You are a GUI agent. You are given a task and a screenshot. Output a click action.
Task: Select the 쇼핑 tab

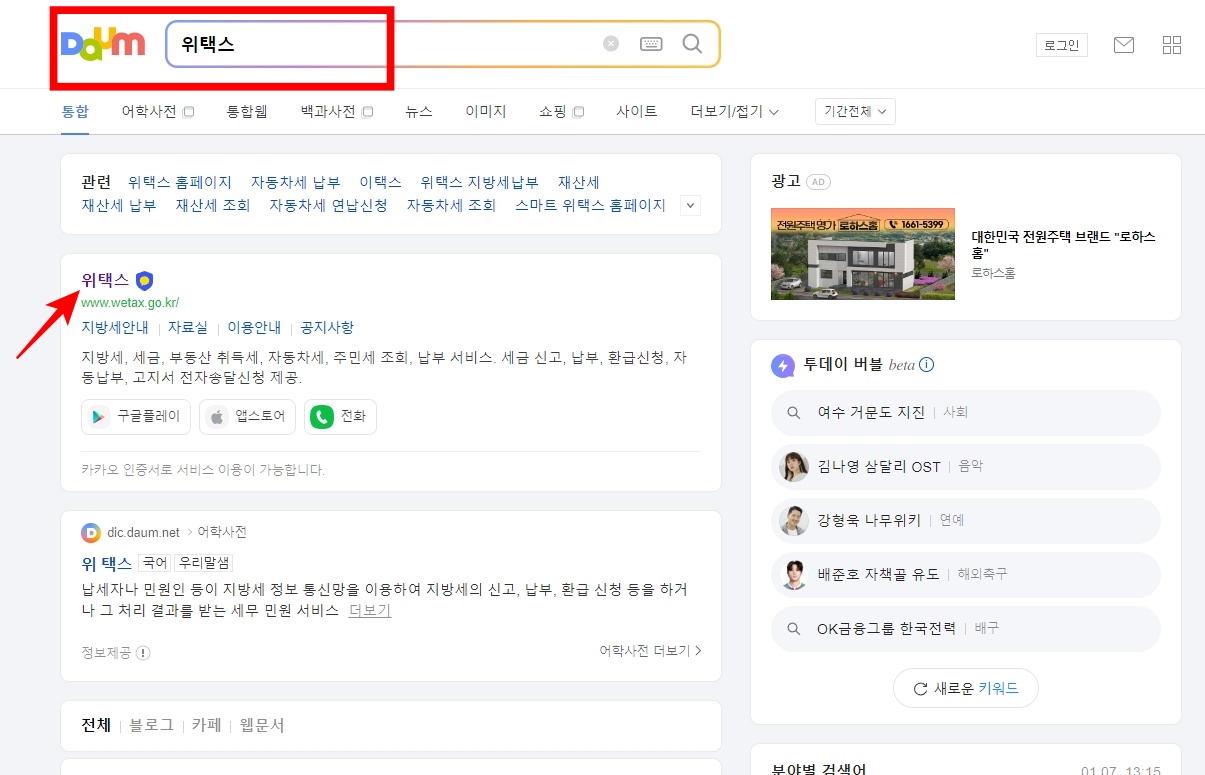553,112
